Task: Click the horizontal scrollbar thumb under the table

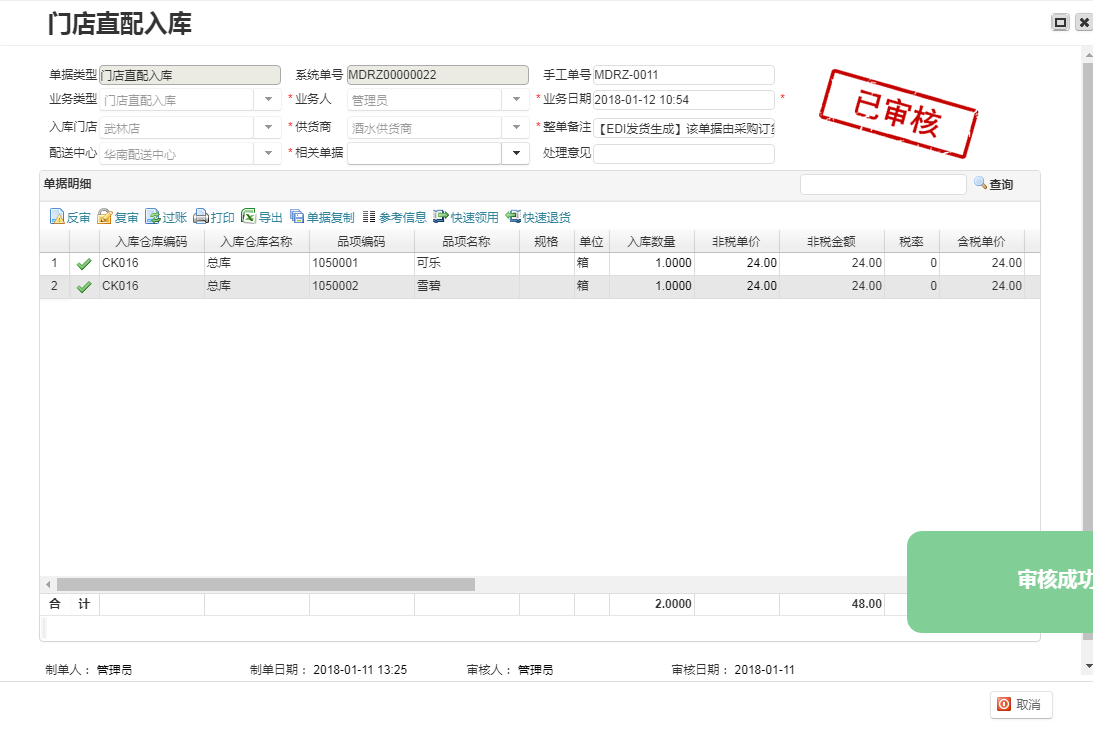Action: [x=266, y=584]
